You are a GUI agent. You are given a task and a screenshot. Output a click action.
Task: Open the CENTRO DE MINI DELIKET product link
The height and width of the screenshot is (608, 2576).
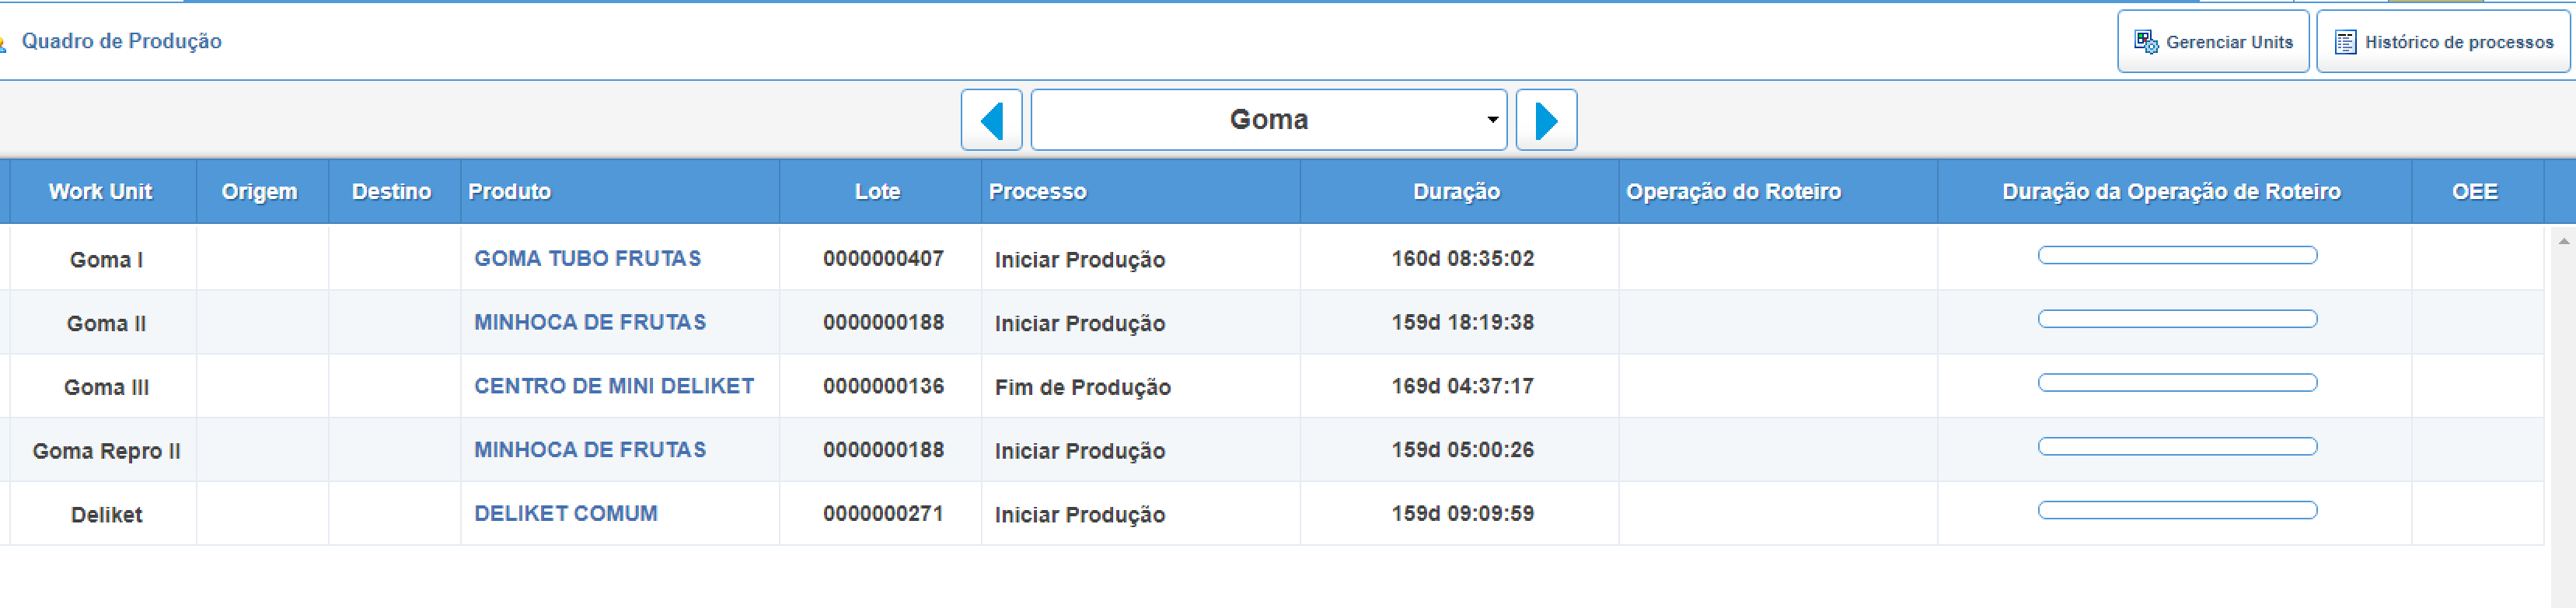[614, 386]
